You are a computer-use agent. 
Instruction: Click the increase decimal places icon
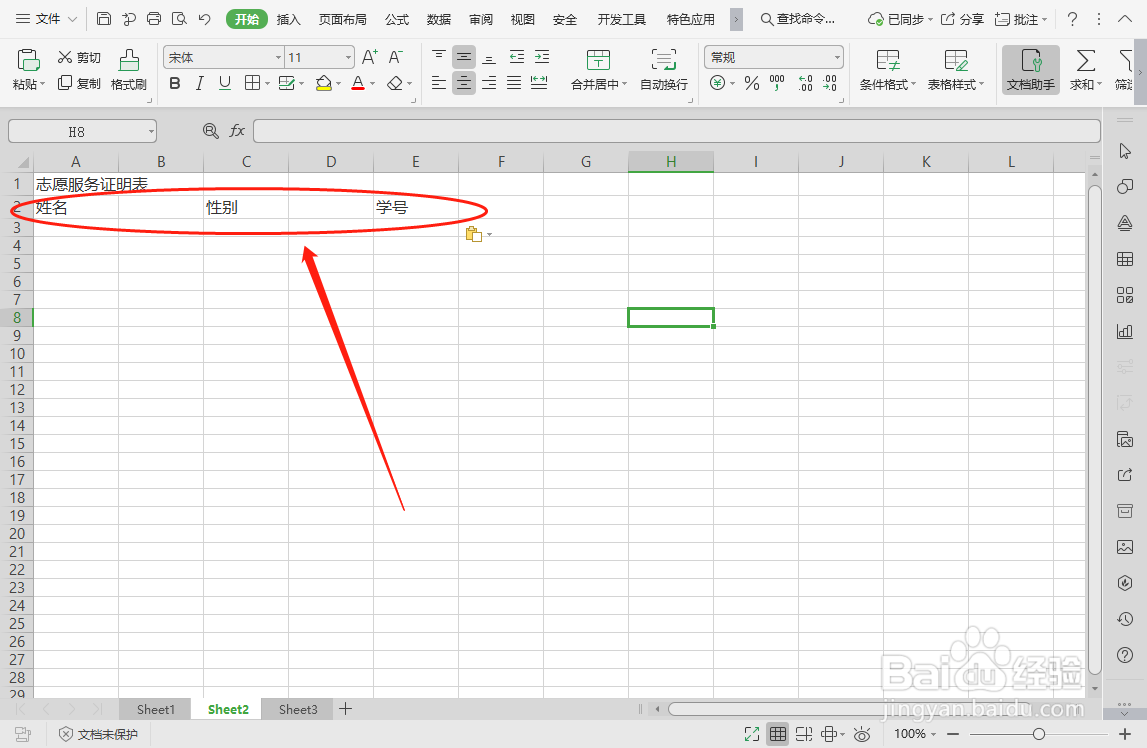click(805, 83)
